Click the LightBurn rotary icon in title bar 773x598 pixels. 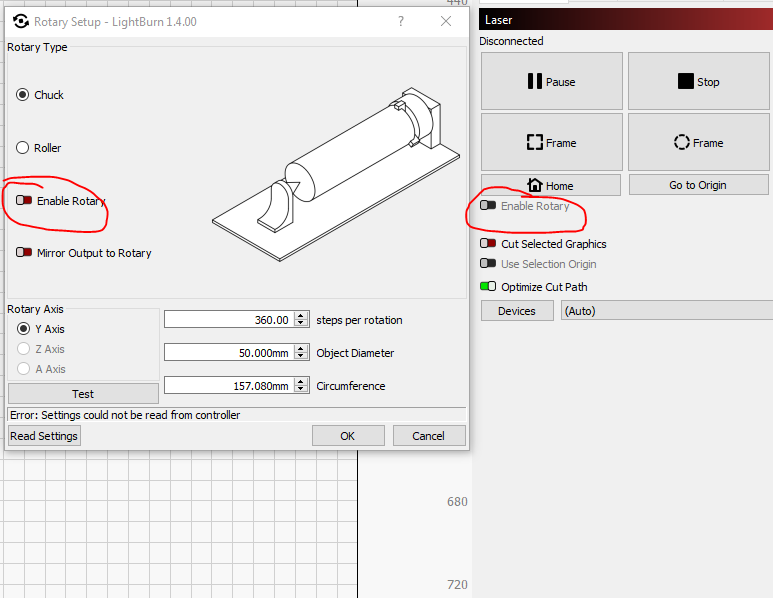point(21,21)
